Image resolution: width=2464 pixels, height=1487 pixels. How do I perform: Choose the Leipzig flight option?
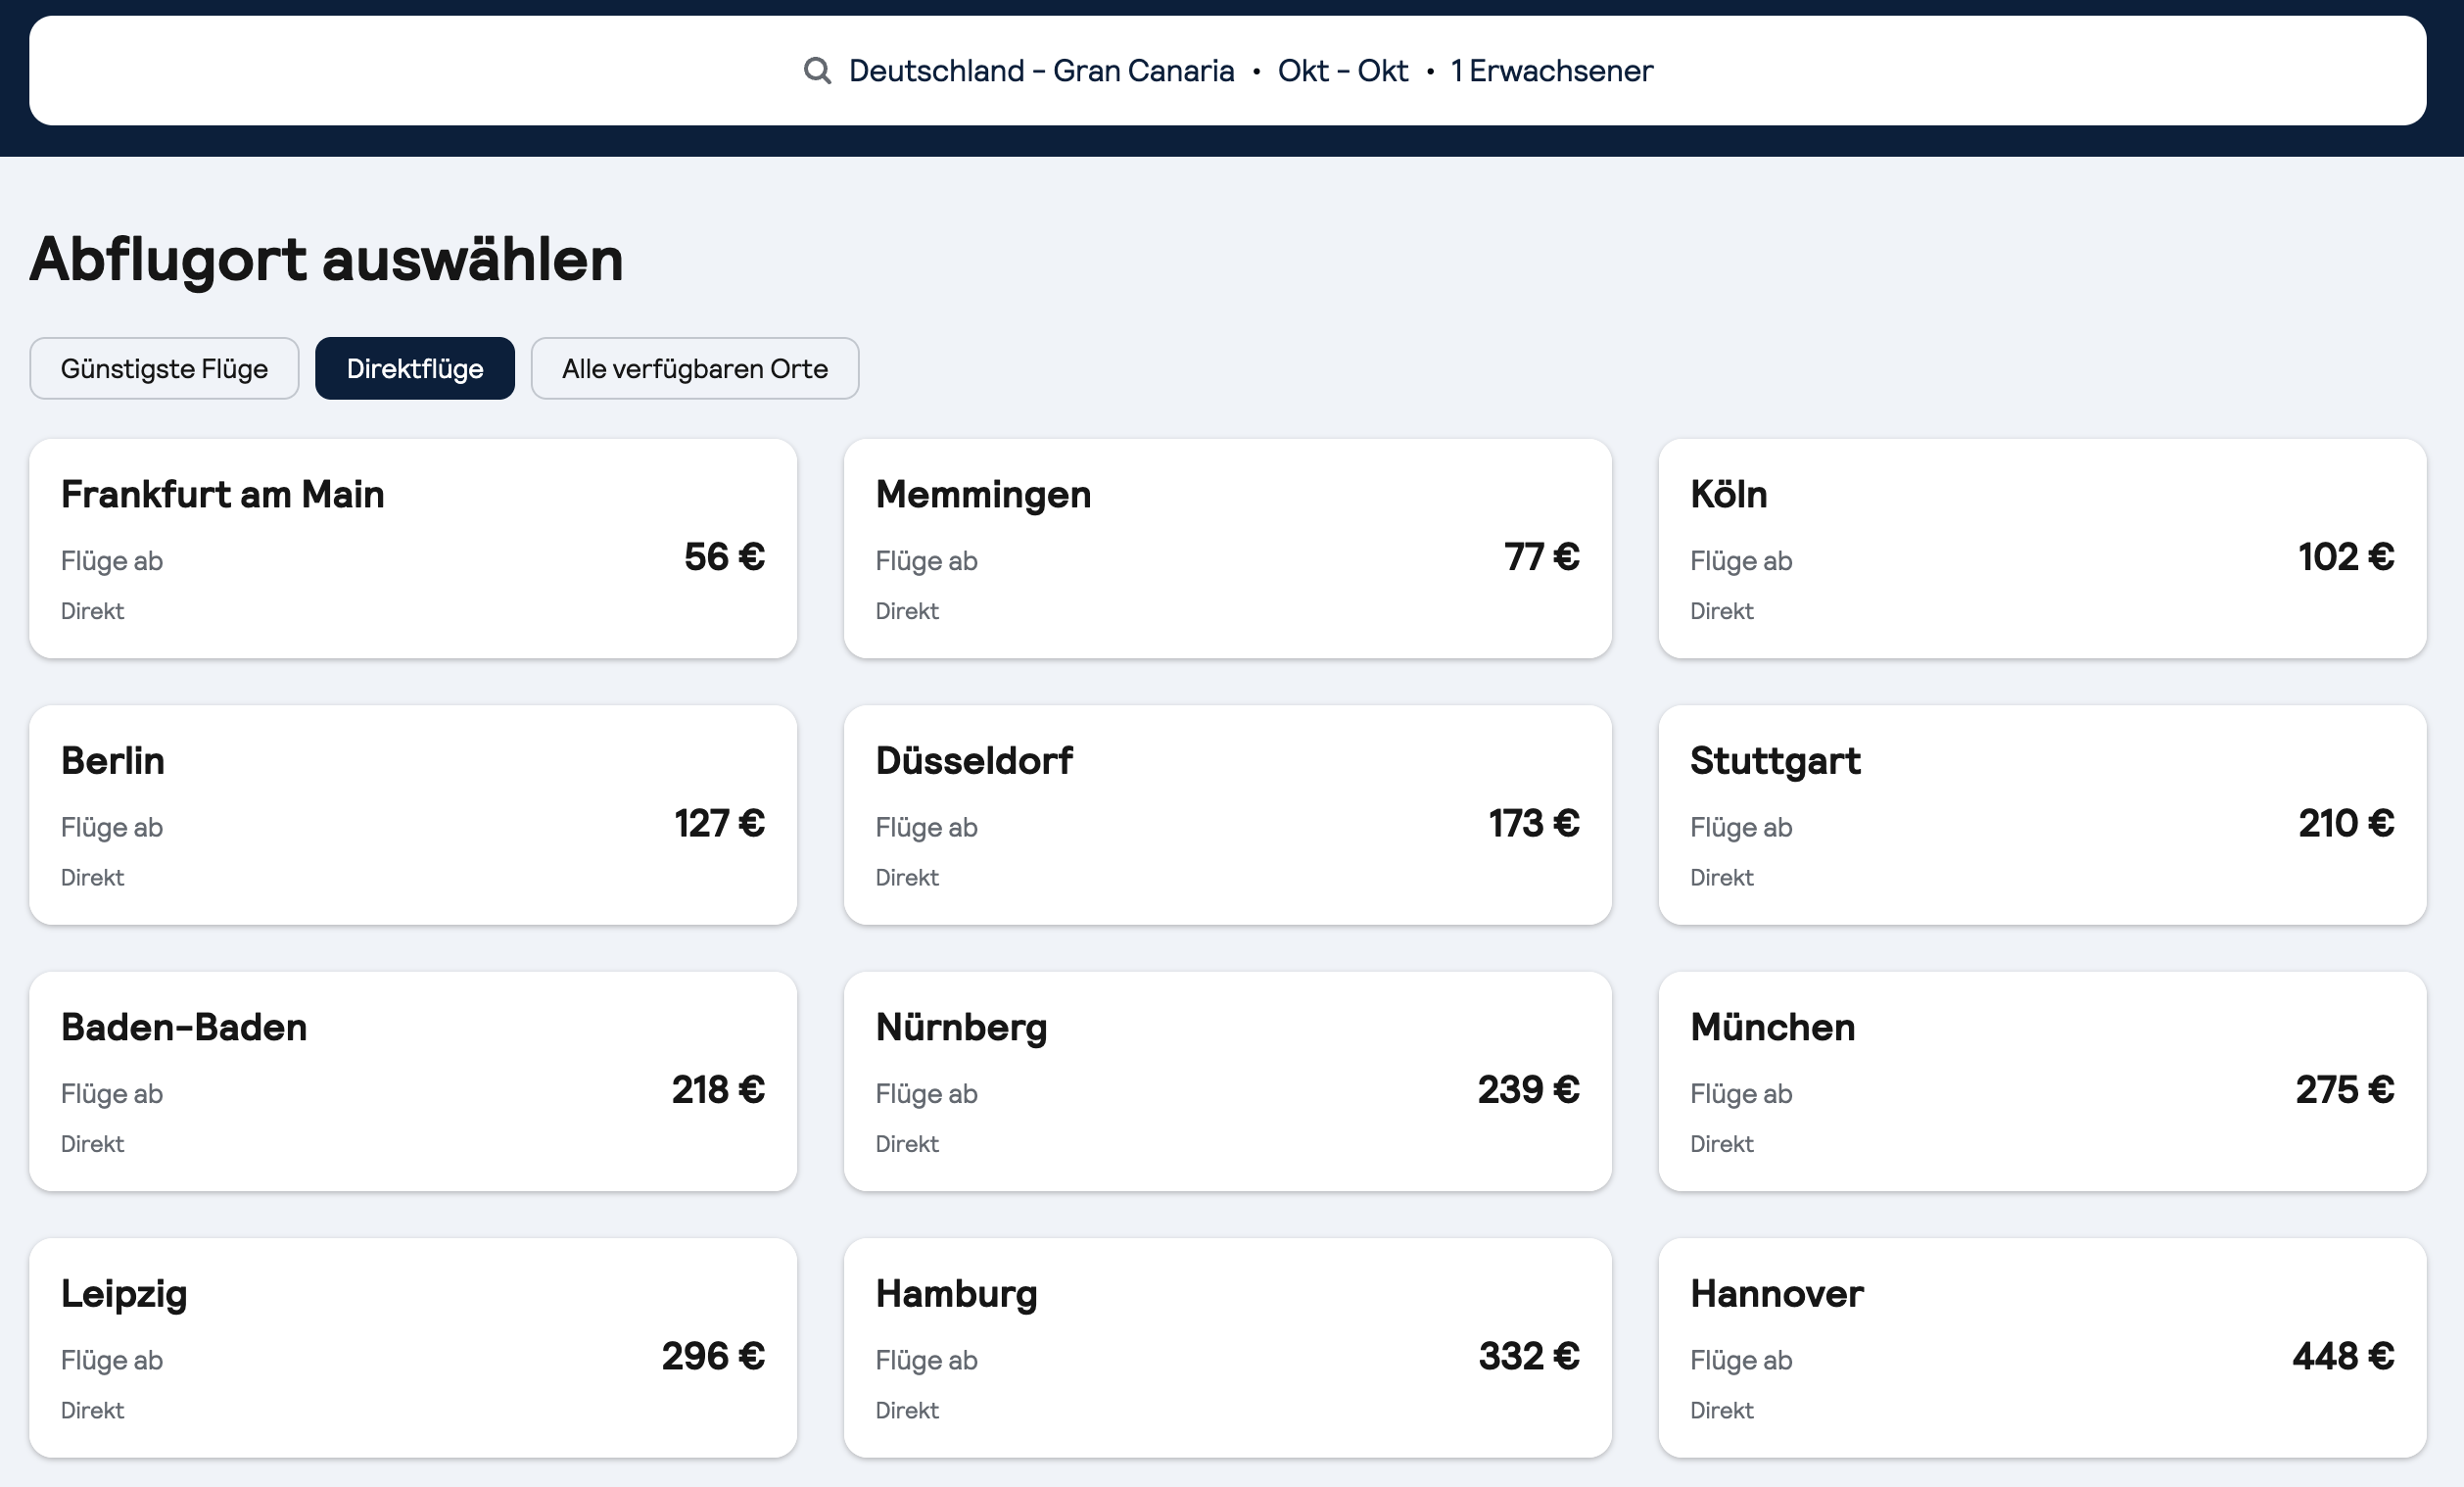coord(413,1348)
